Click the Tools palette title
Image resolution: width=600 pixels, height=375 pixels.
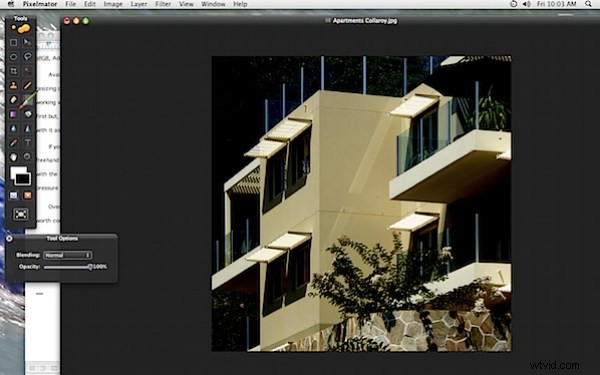click(x=21, y=18)
